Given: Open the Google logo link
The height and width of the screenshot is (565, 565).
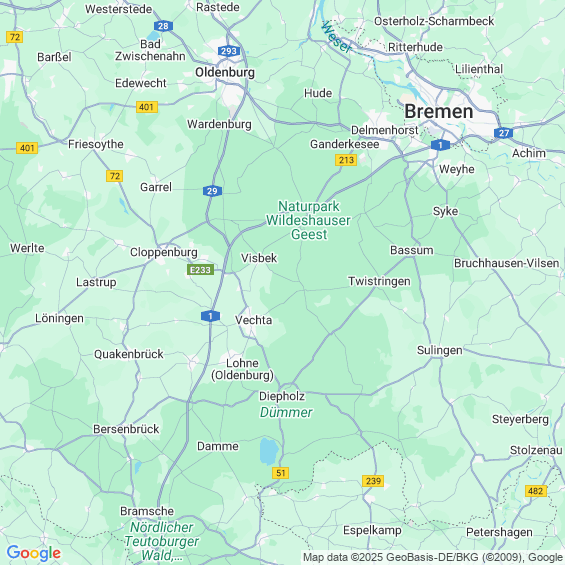Looking at the screenshot, I should tap(34, 553).
